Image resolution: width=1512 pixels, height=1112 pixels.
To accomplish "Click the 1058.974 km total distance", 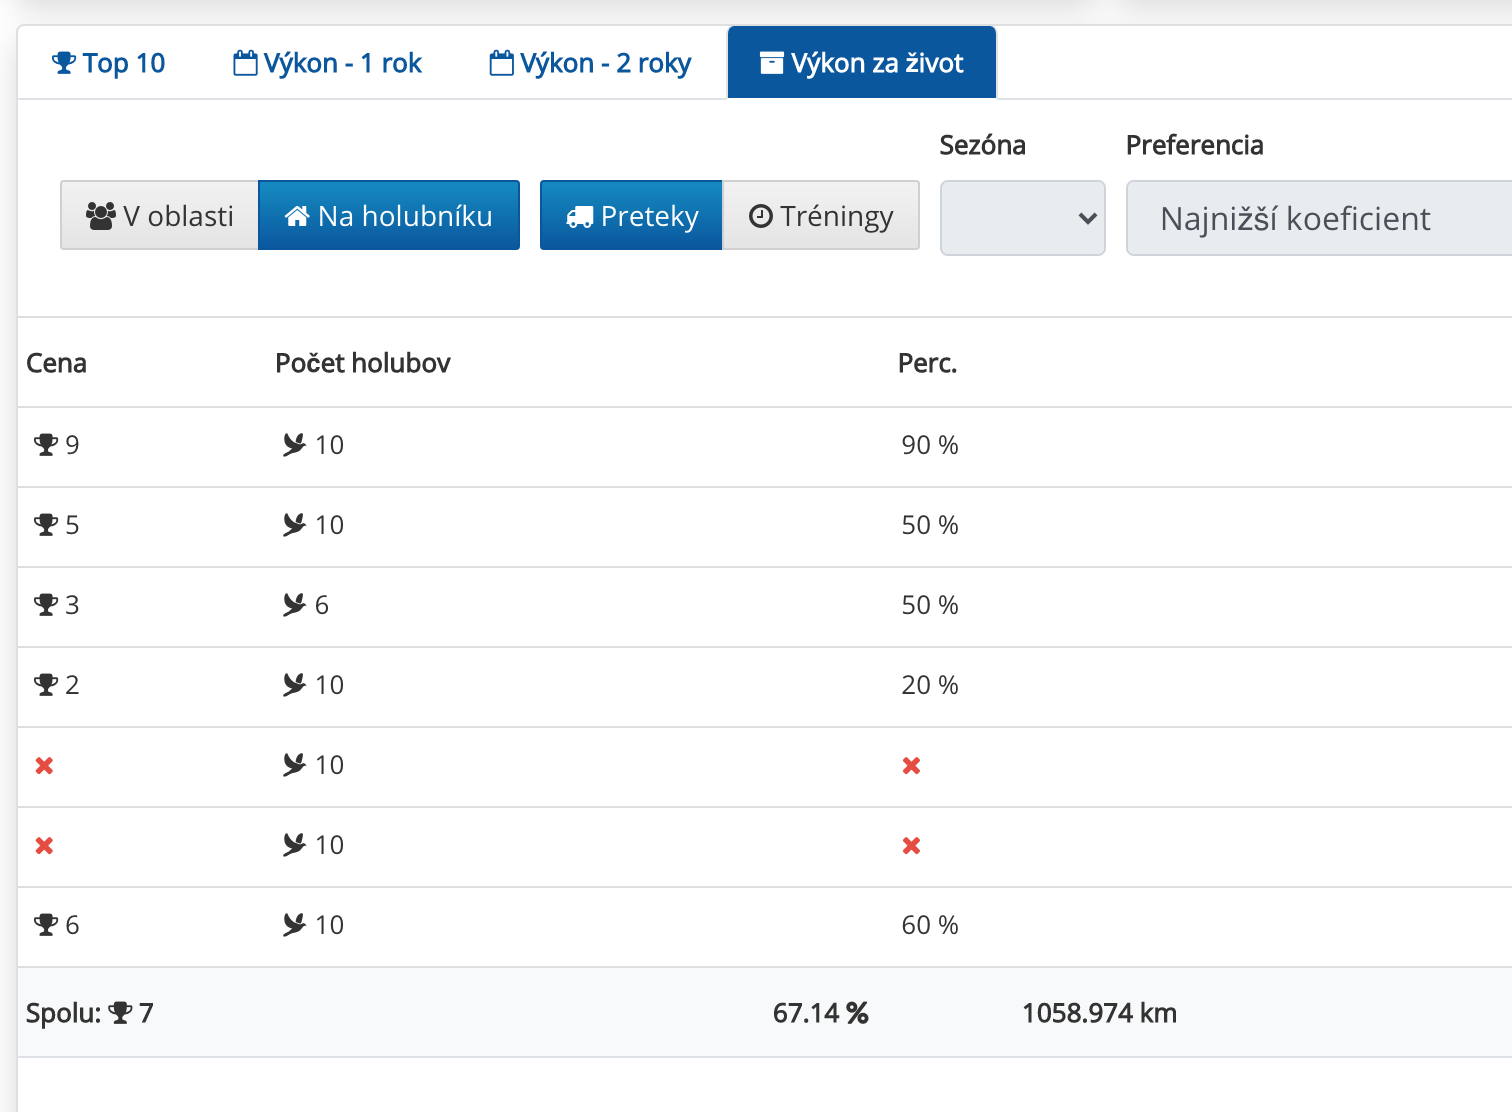I will click(x=1099, y=1013).
